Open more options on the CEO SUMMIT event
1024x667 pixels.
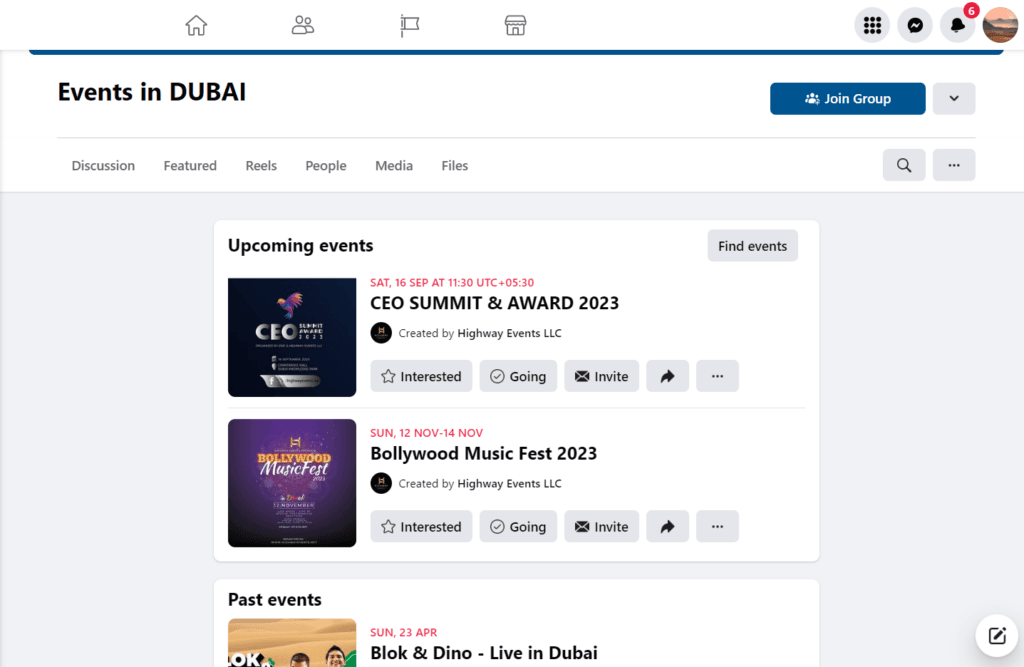[717, 376]
